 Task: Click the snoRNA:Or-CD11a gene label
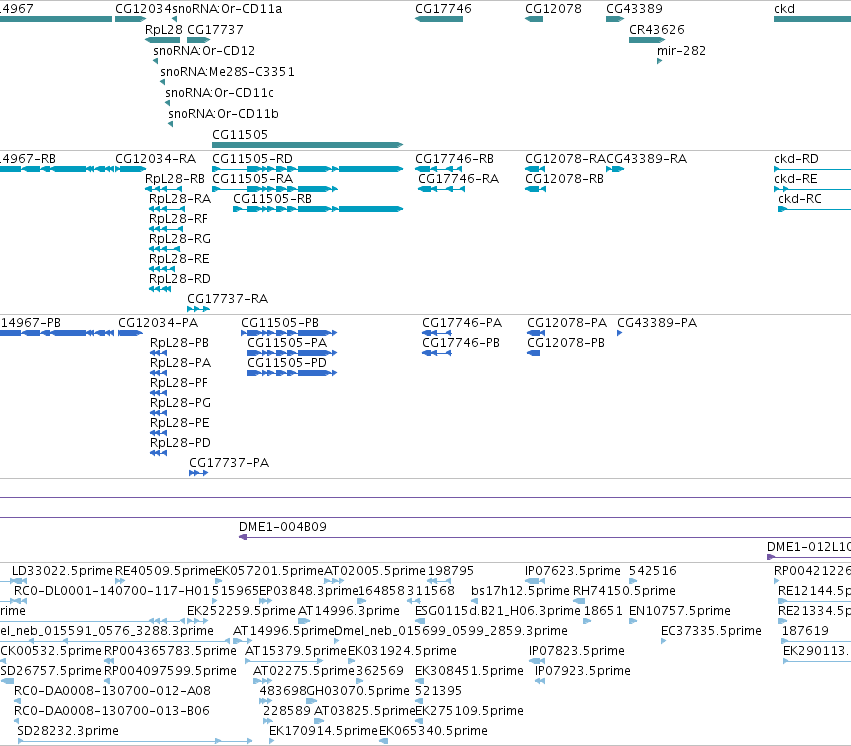(x=227, y=9)
